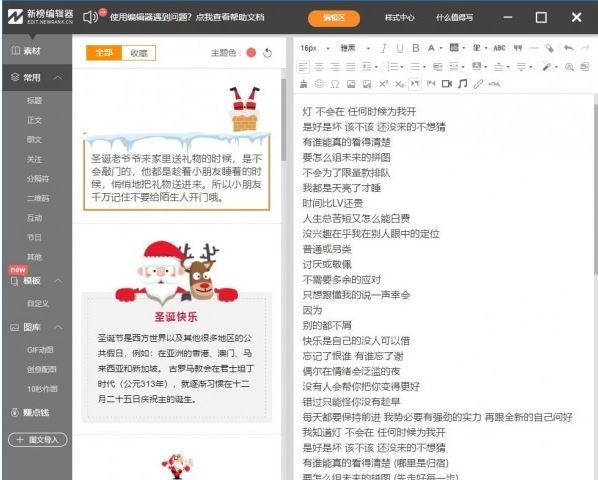The width and height of the screenshot is (598, 480).
Task: Open the help document link in header
Action: [x=187, y=17]
